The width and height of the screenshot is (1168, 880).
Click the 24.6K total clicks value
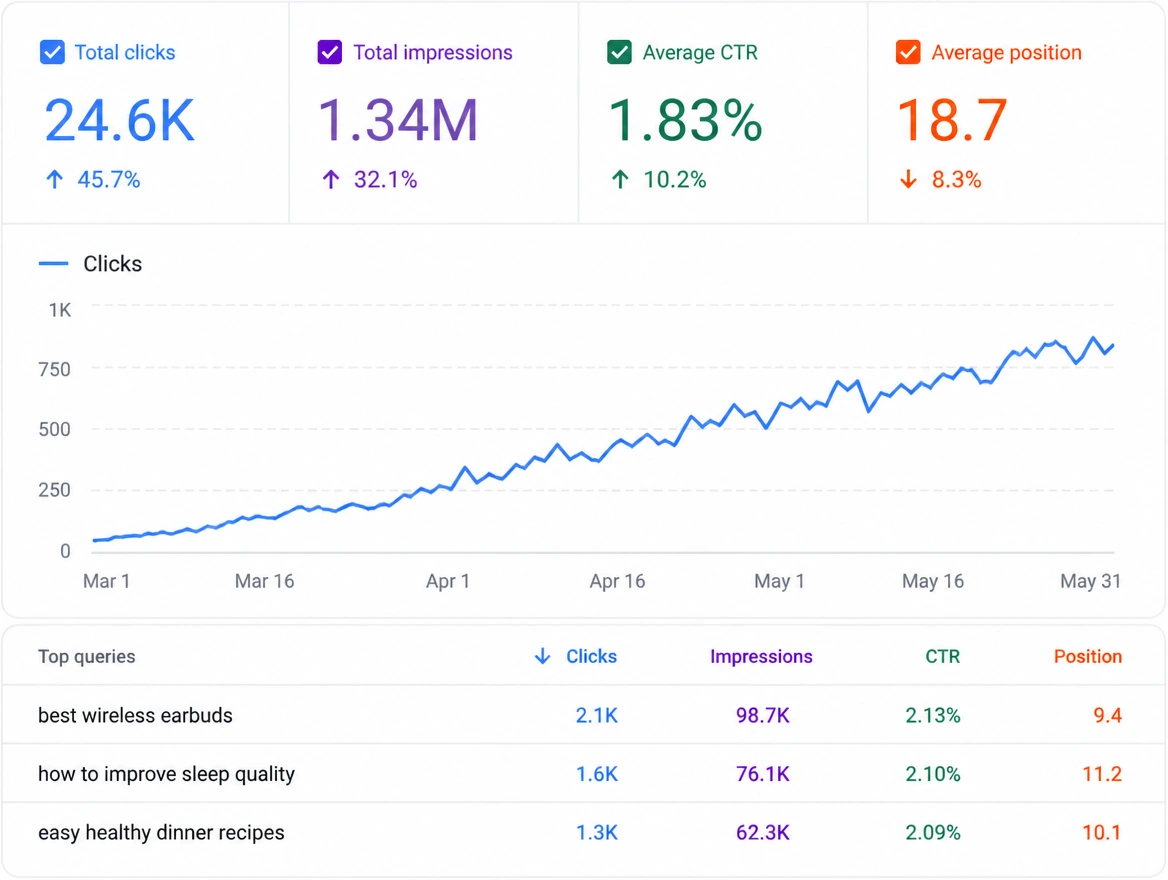coord(120,120)
